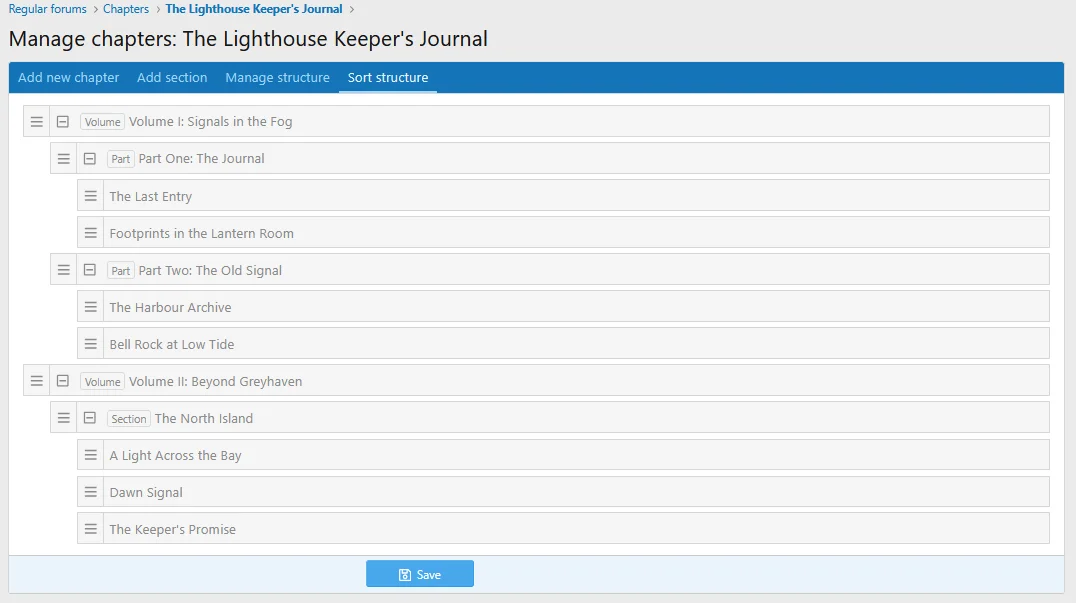Image resolution: width=1076 pixels, height=603 pixels.
Task: Select 'Part Two: The Old Signal' title
Action: [x=210, y=270]
